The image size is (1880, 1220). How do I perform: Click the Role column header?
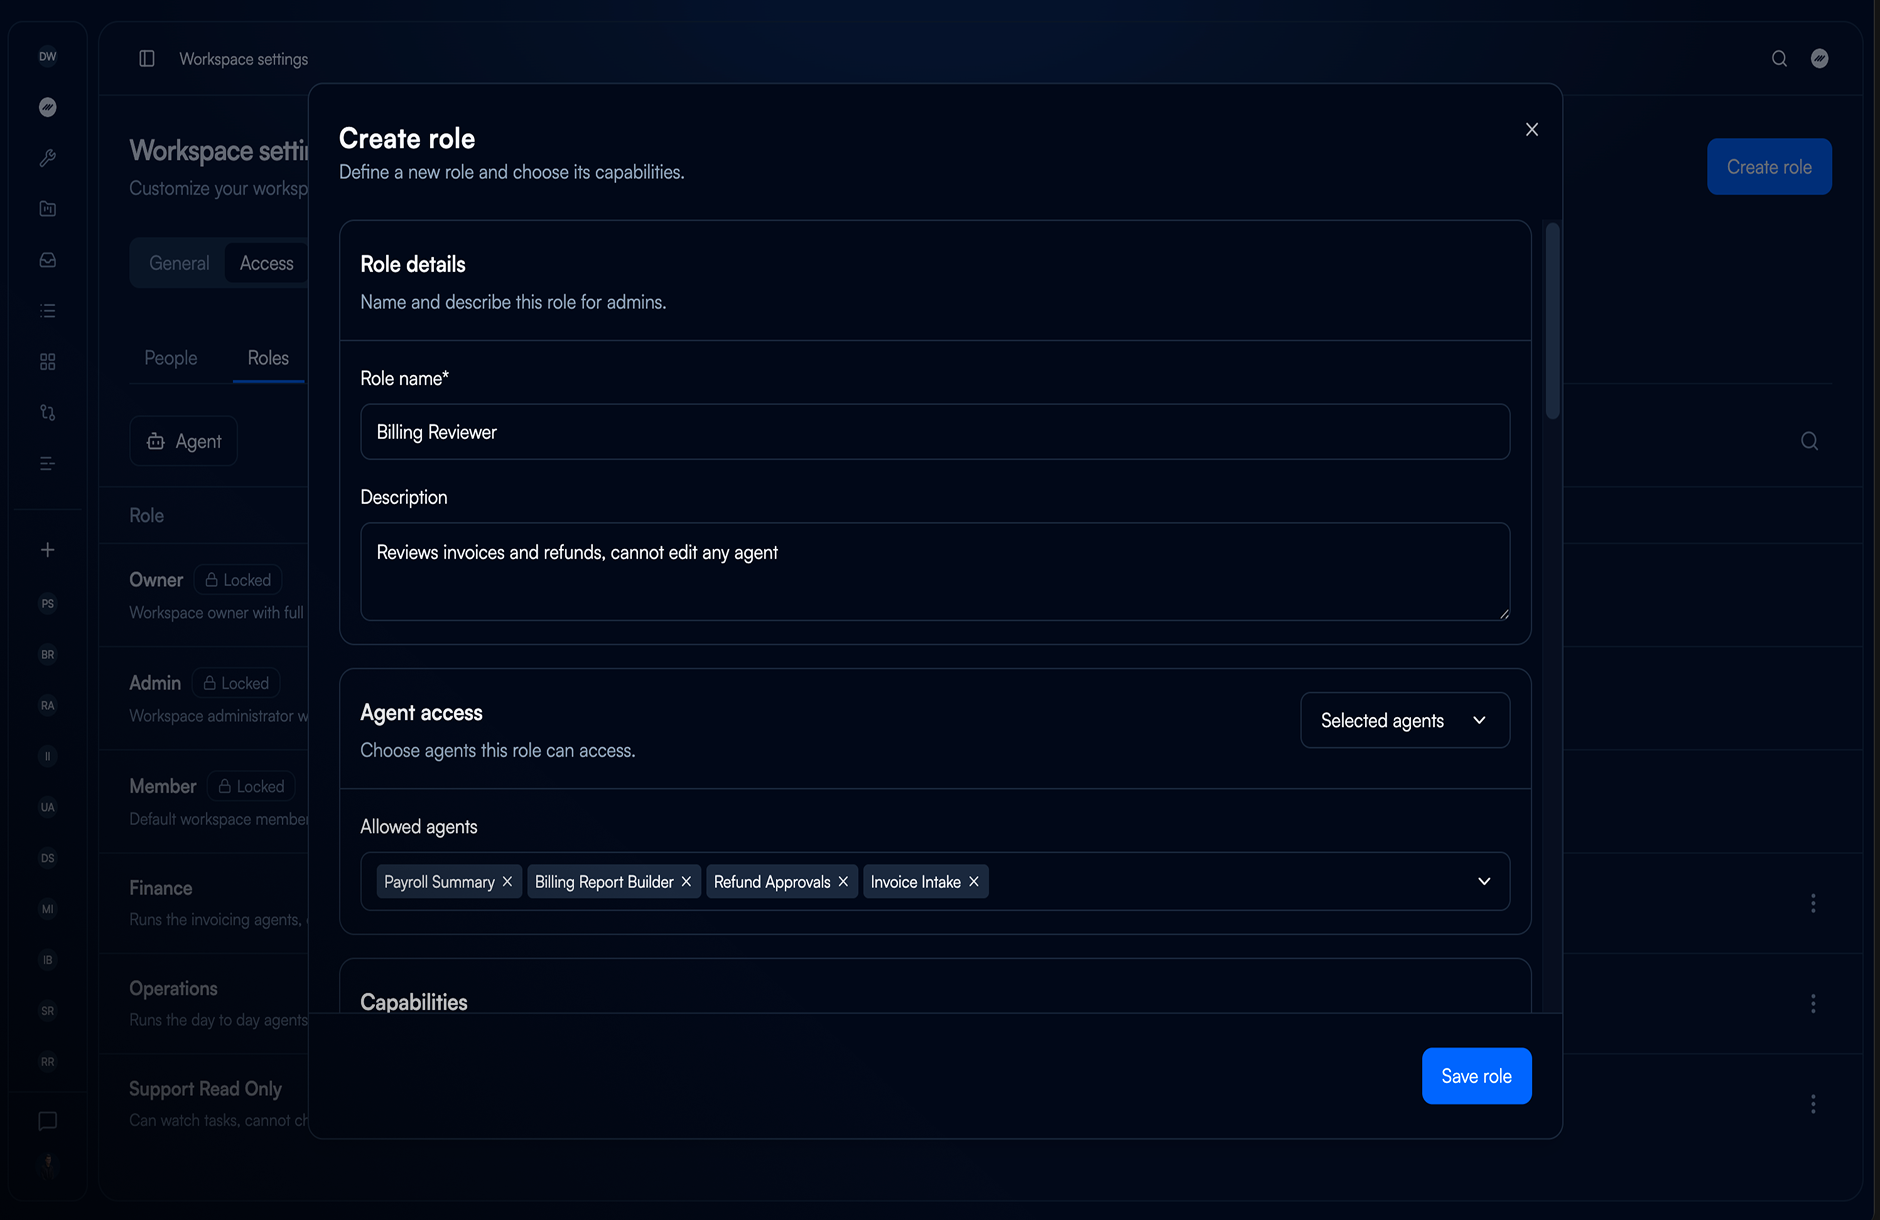[x=146, y=515]
